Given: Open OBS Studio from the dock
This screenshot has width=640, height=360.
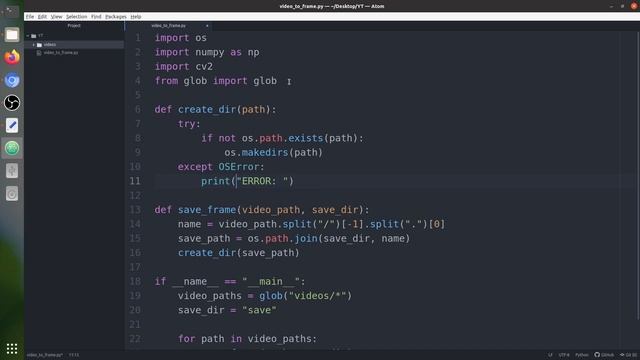Looking at the screenshot, I should [12, 102].
